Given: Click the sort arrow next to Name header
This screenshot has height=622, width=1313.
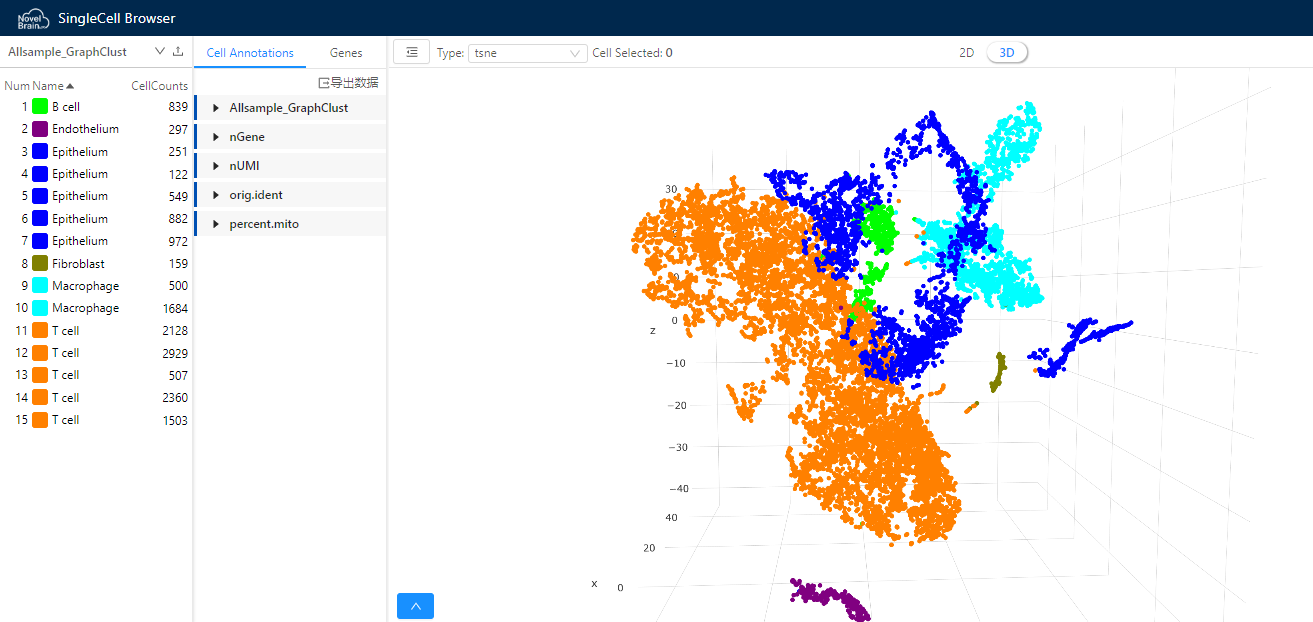Looking at the screenshot, I should (x=70, y=86).
